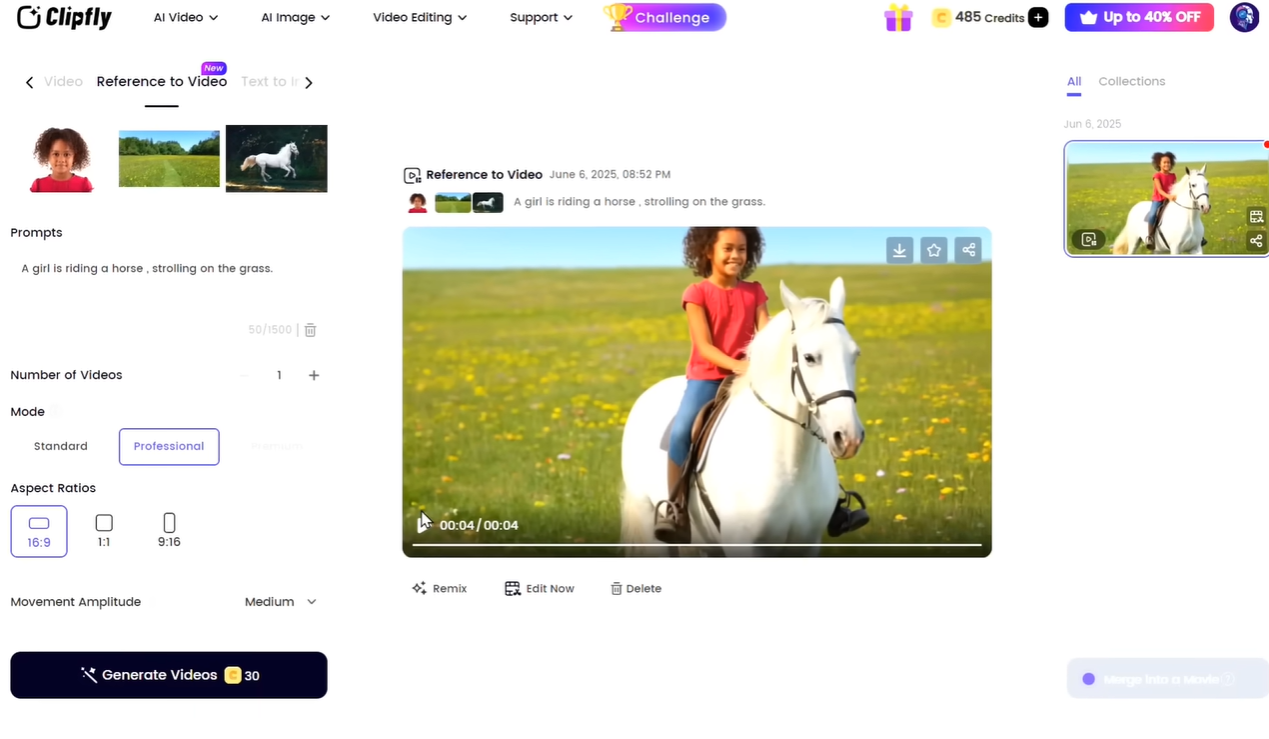The image size is (1269, 739).
Task: Increase number of videos with plus
Action: (x=314, y=375)
